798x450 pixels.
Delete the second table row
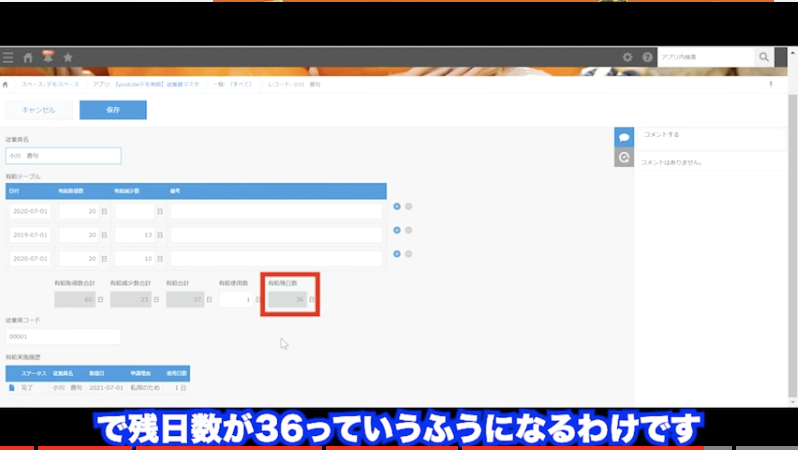pyautogui.click(x=409, y=230)
